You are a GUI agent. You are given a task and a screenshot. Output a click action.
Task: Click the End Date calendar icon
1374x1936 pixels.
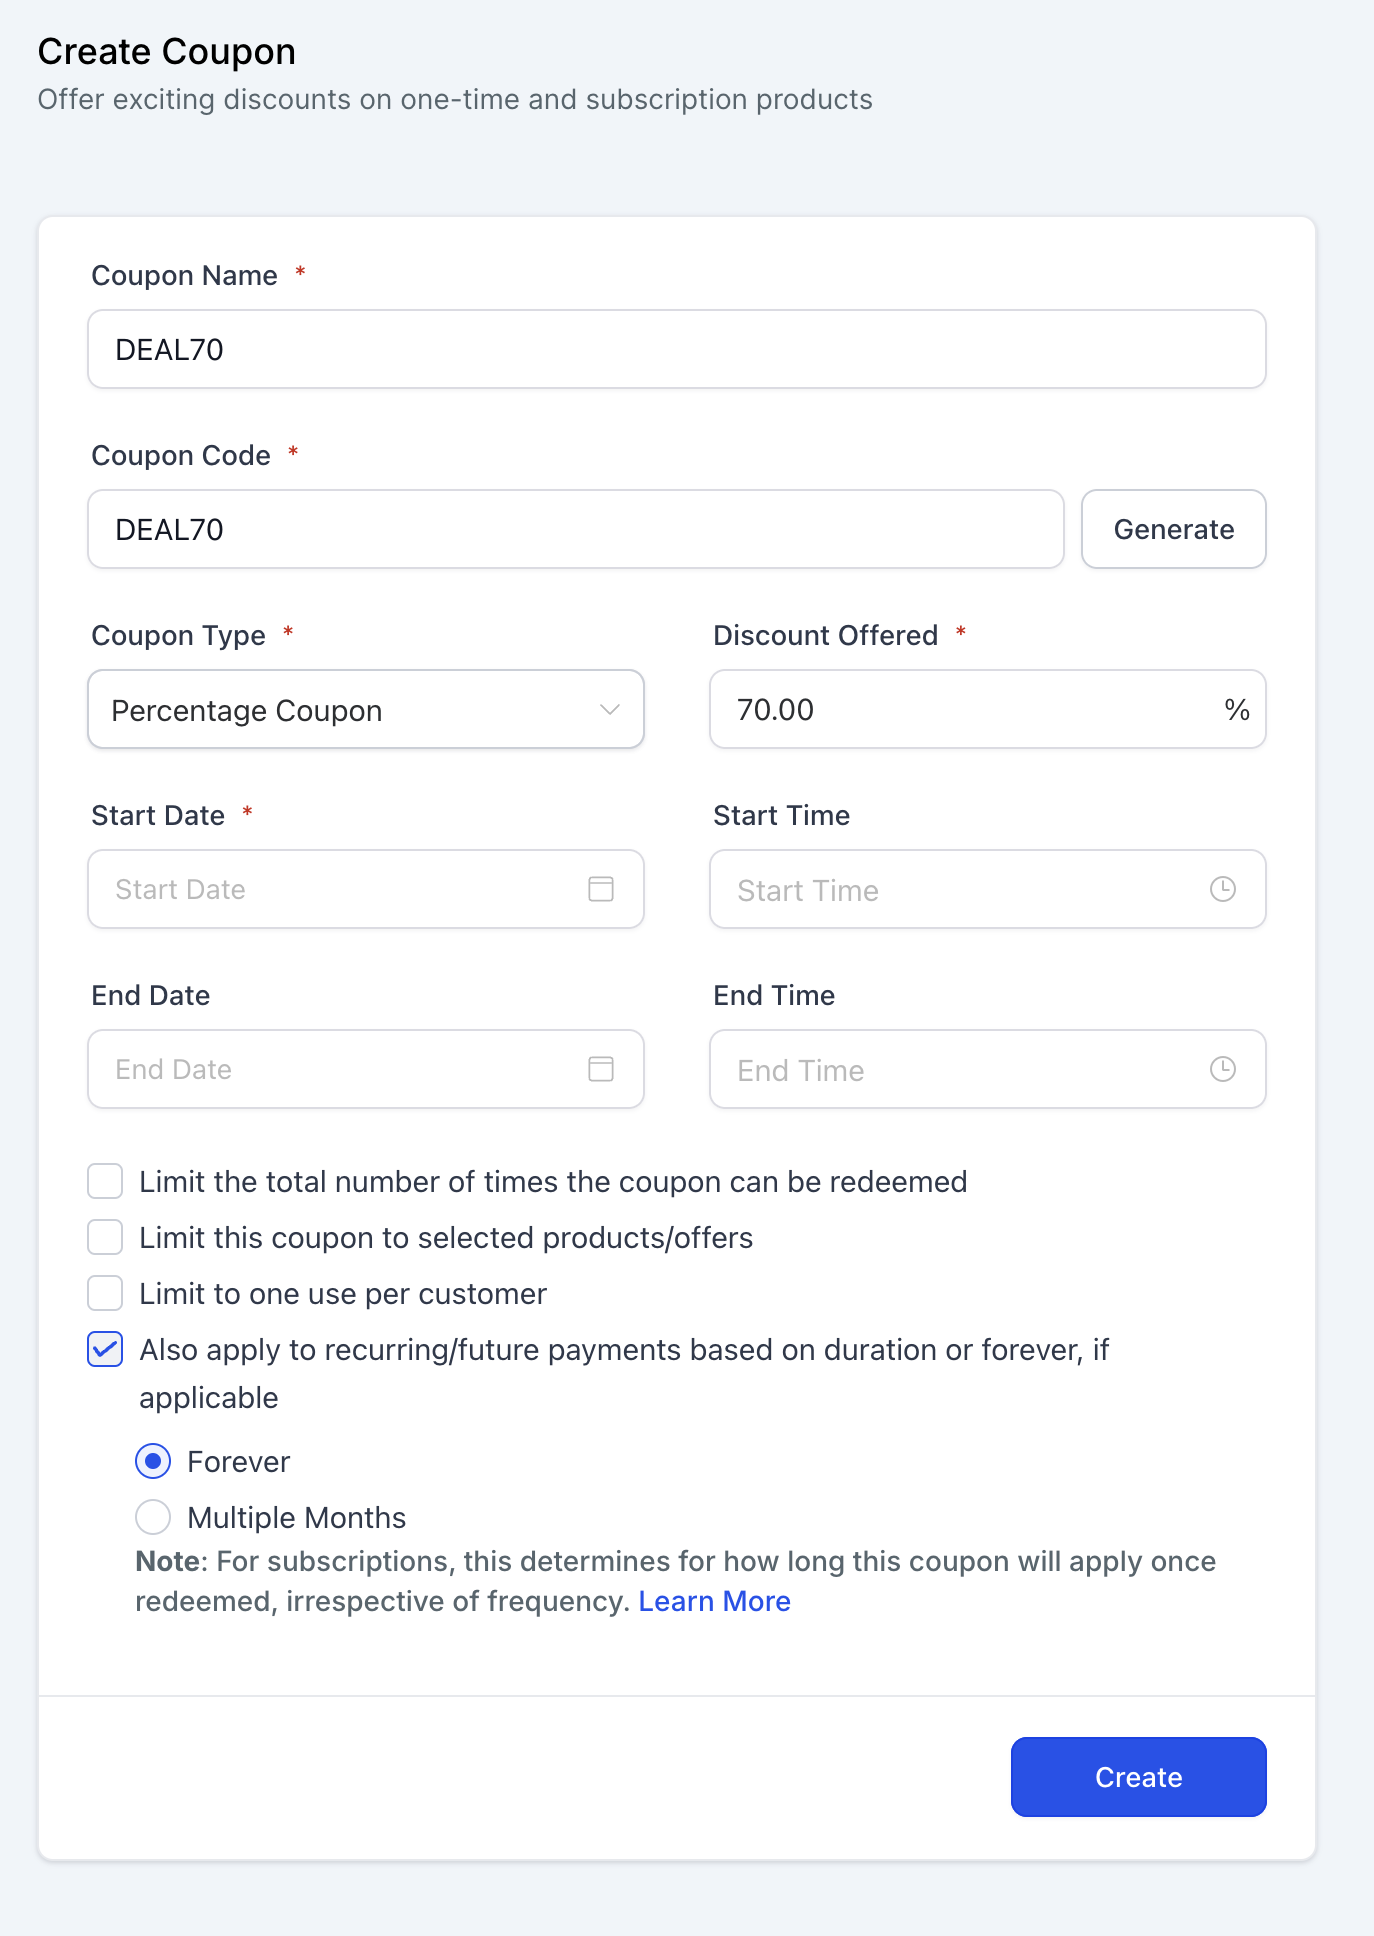pyautogui.click(x=601, y=1069)
